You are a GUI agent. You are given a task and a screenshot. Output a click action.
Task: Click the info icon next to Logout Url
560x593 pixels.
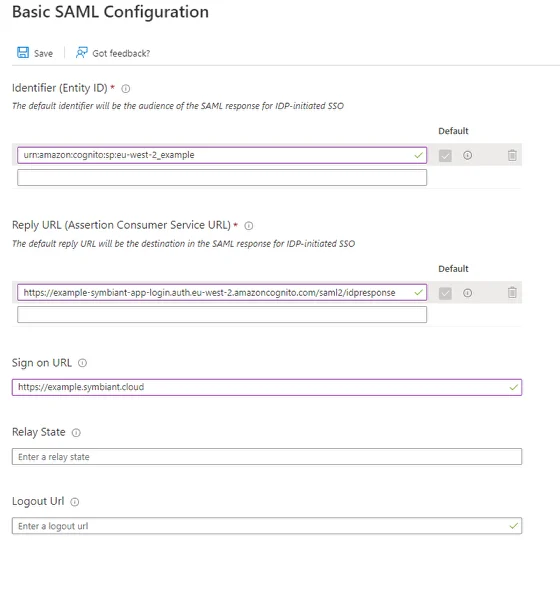click(x=75, y=502)
